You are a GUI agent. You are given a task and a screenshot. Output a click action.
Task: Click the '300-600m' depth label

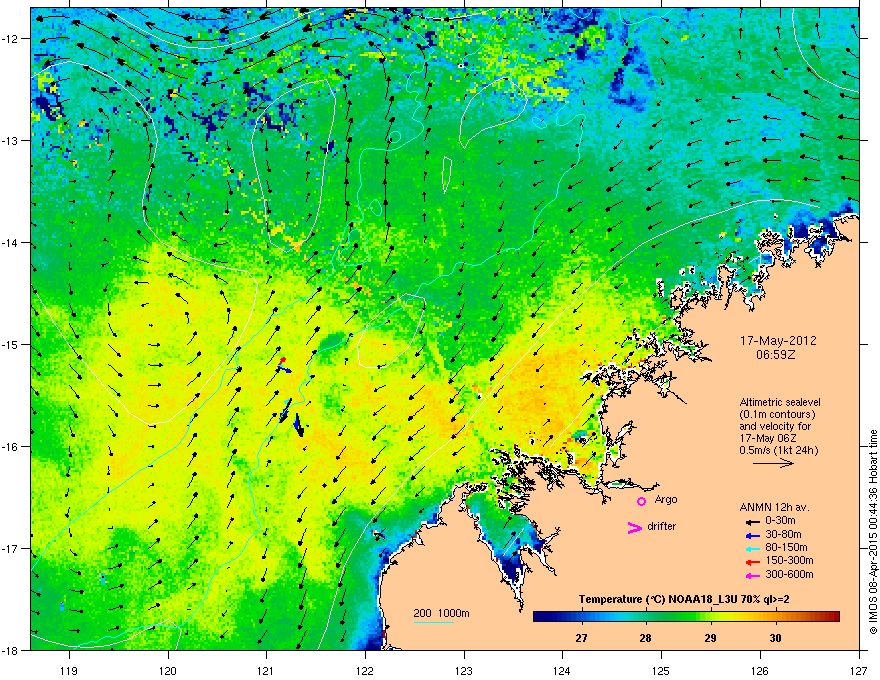pyautogui.click(x=789, y=574)
